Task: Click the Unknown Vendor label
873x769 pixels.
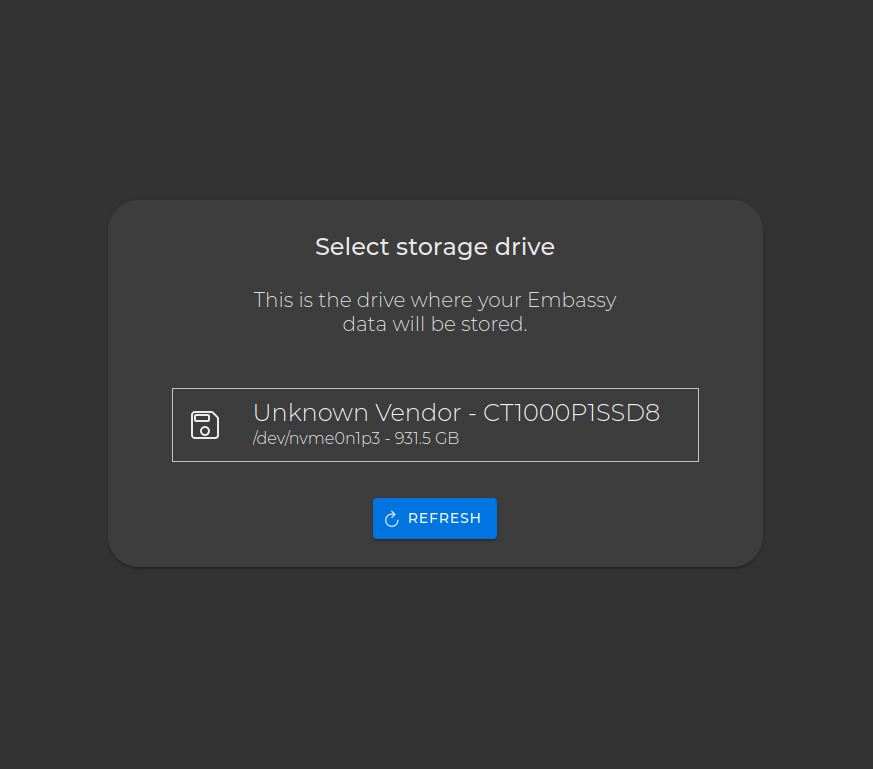Action: click(x=358, y=413)
